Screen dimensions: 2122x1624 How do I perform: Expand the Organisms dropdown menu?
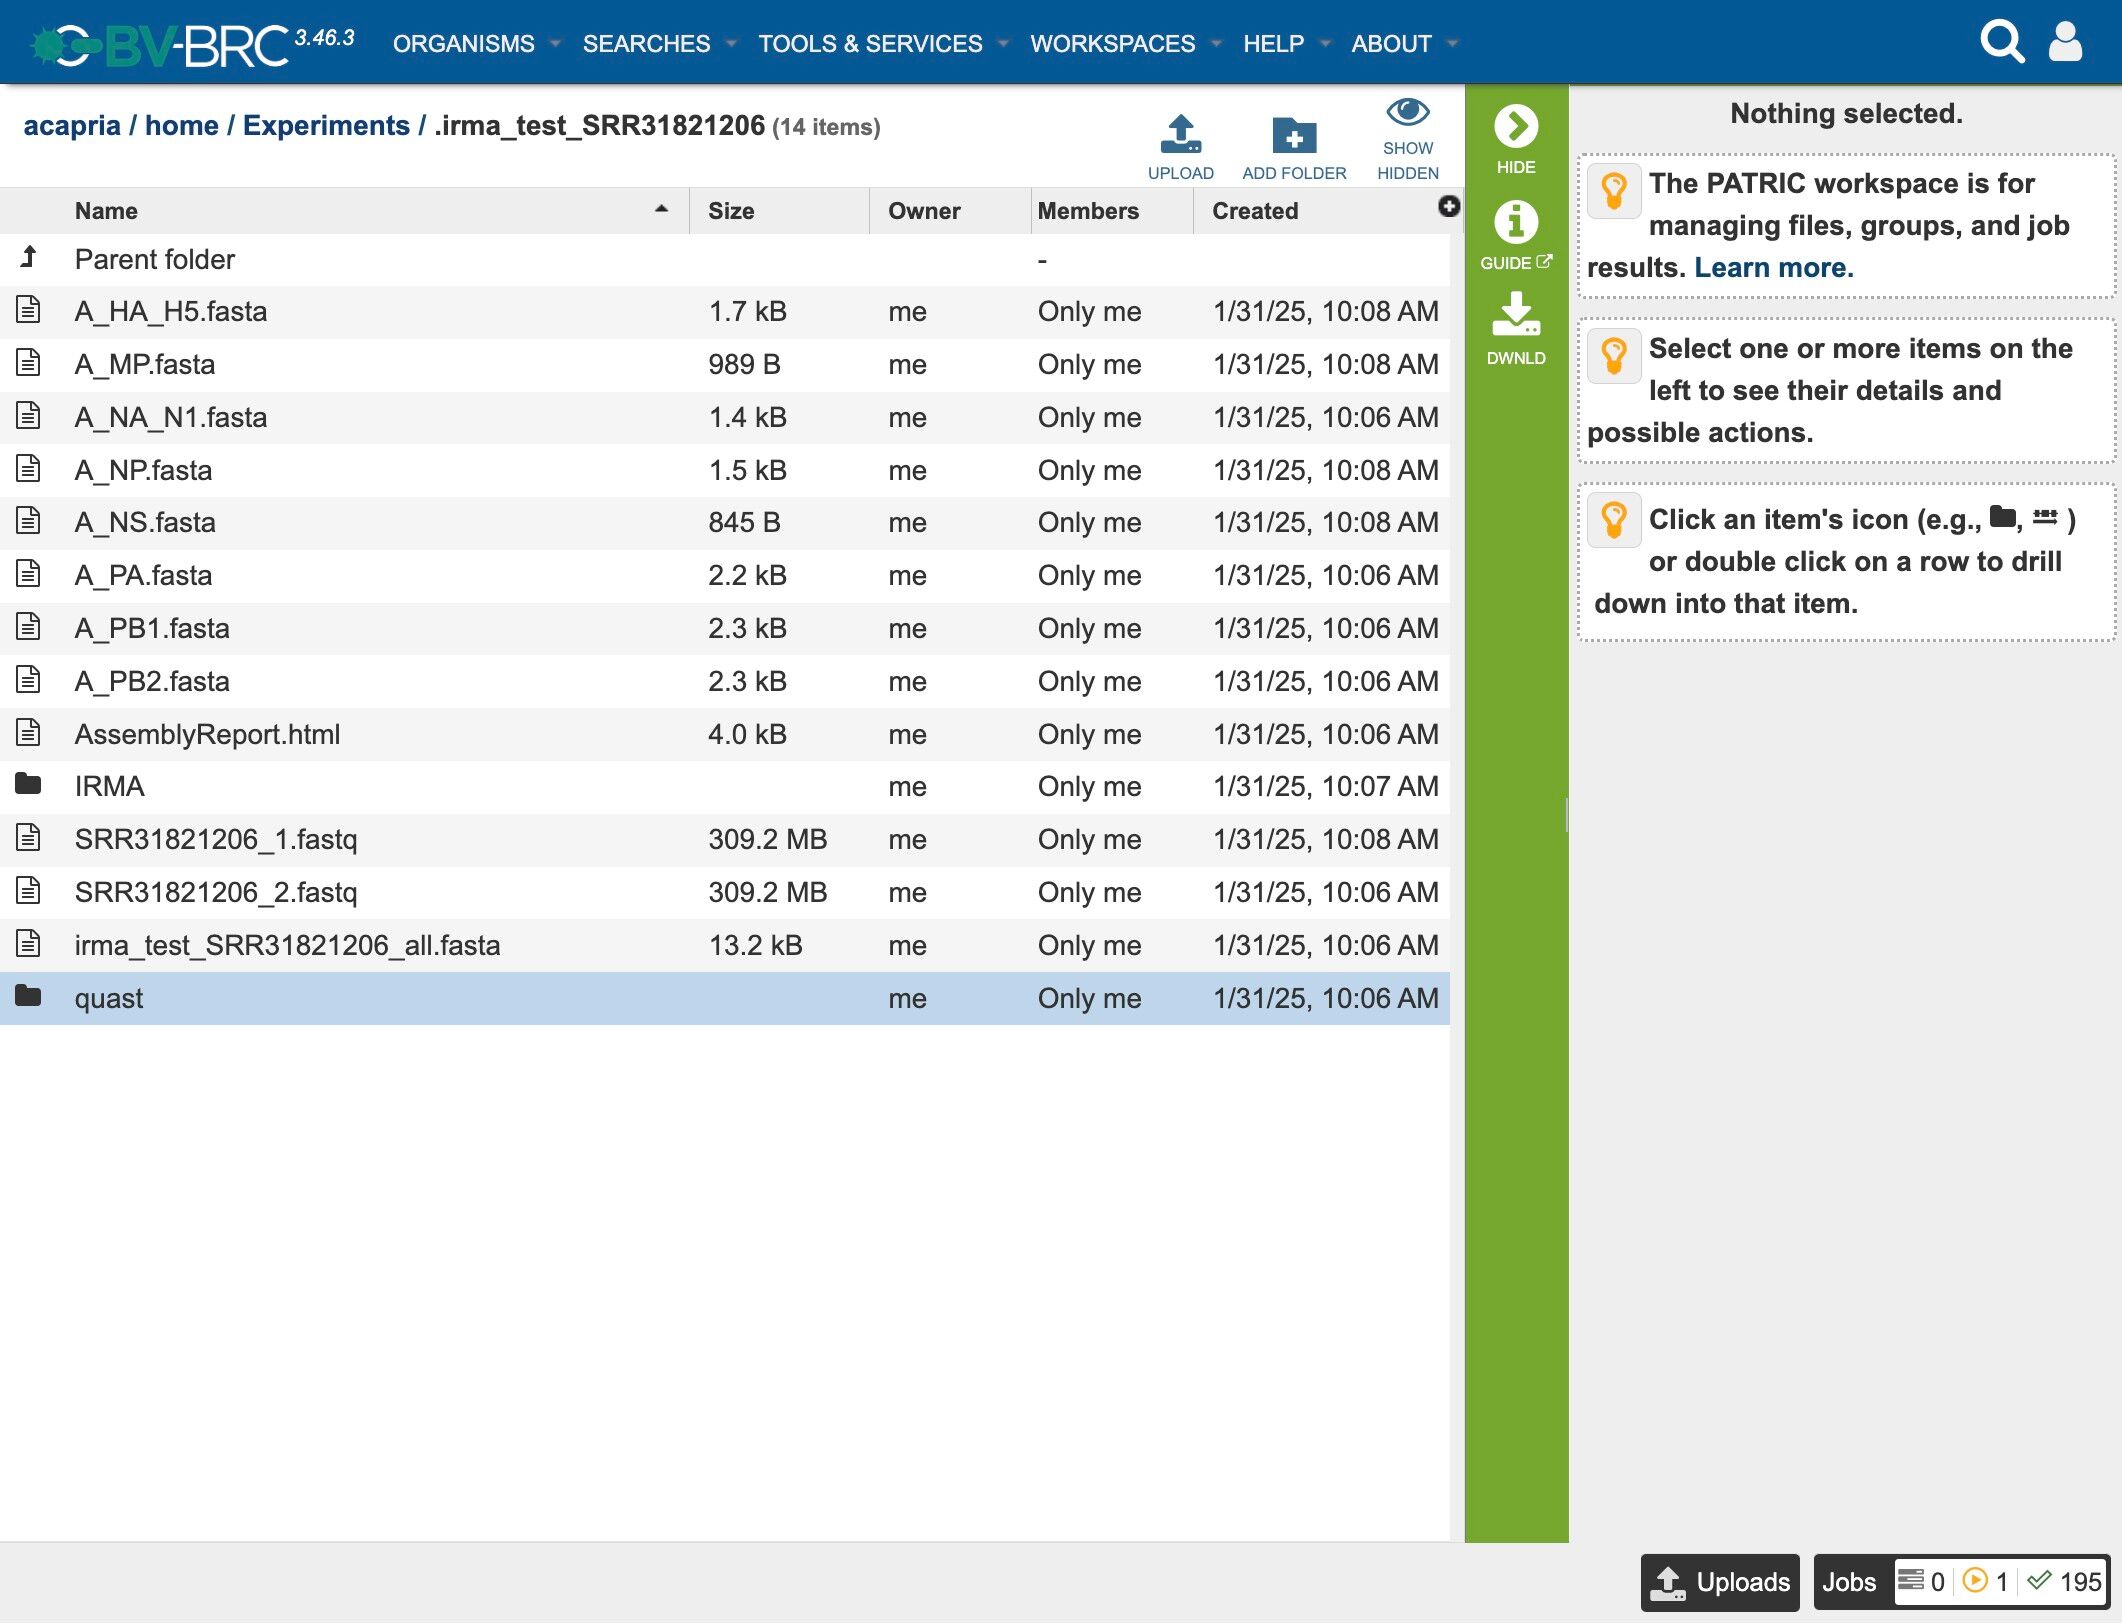pyautogui.click(x=464, y=44)
